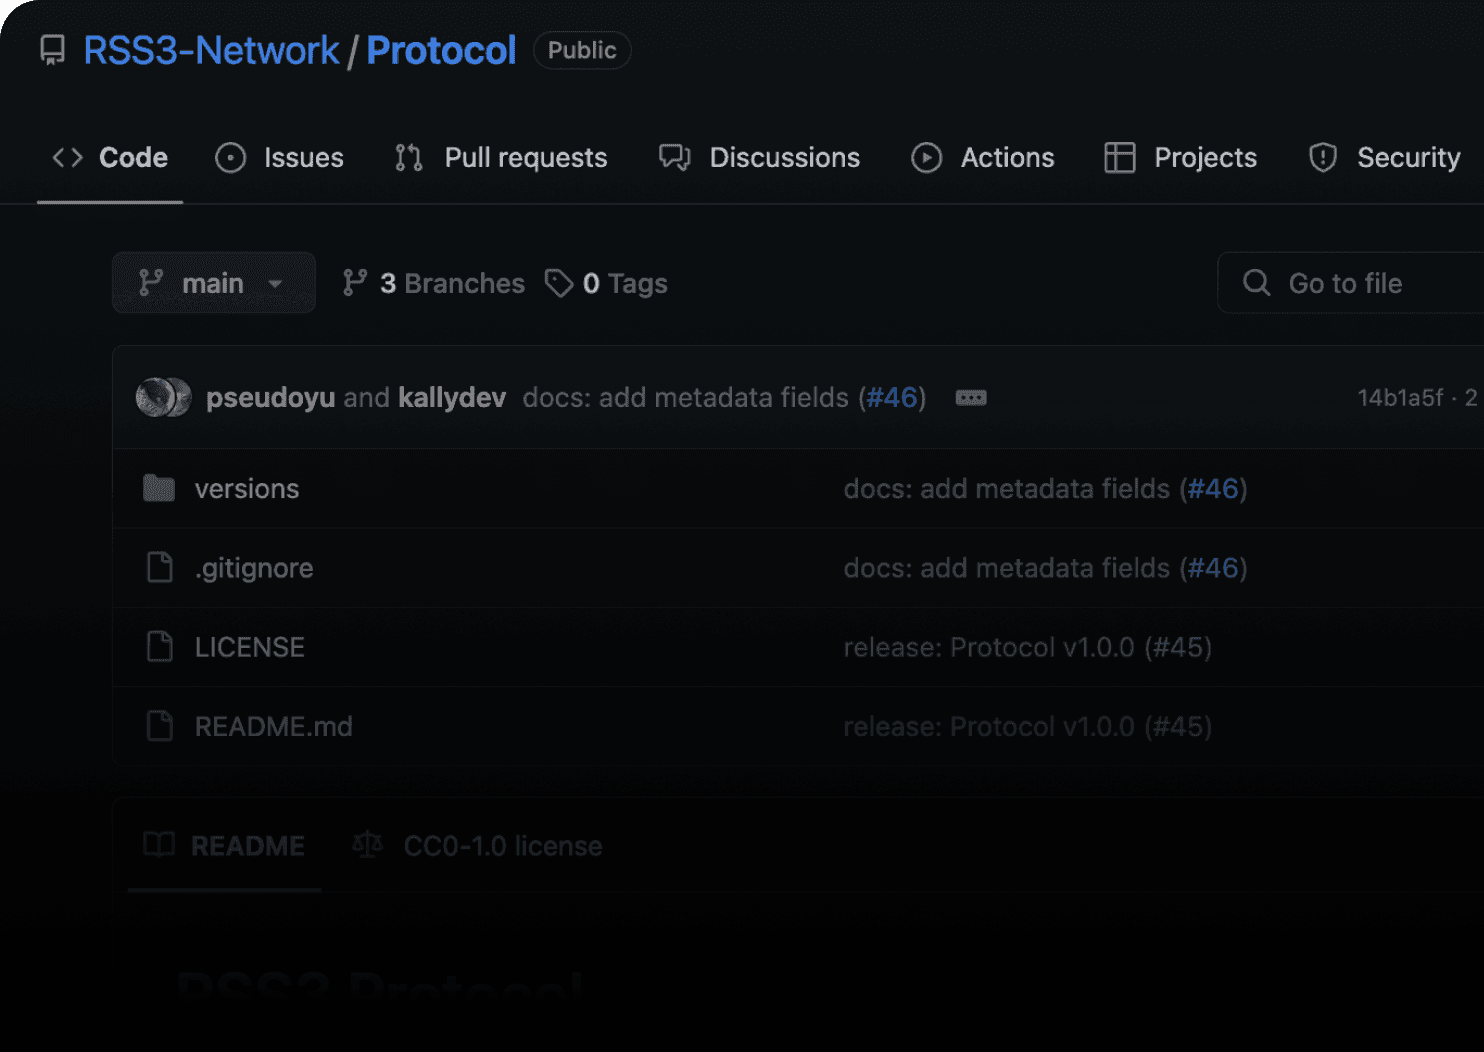View the 0 Tags link
The image size is (1484, 1052).
coord(606,283)
